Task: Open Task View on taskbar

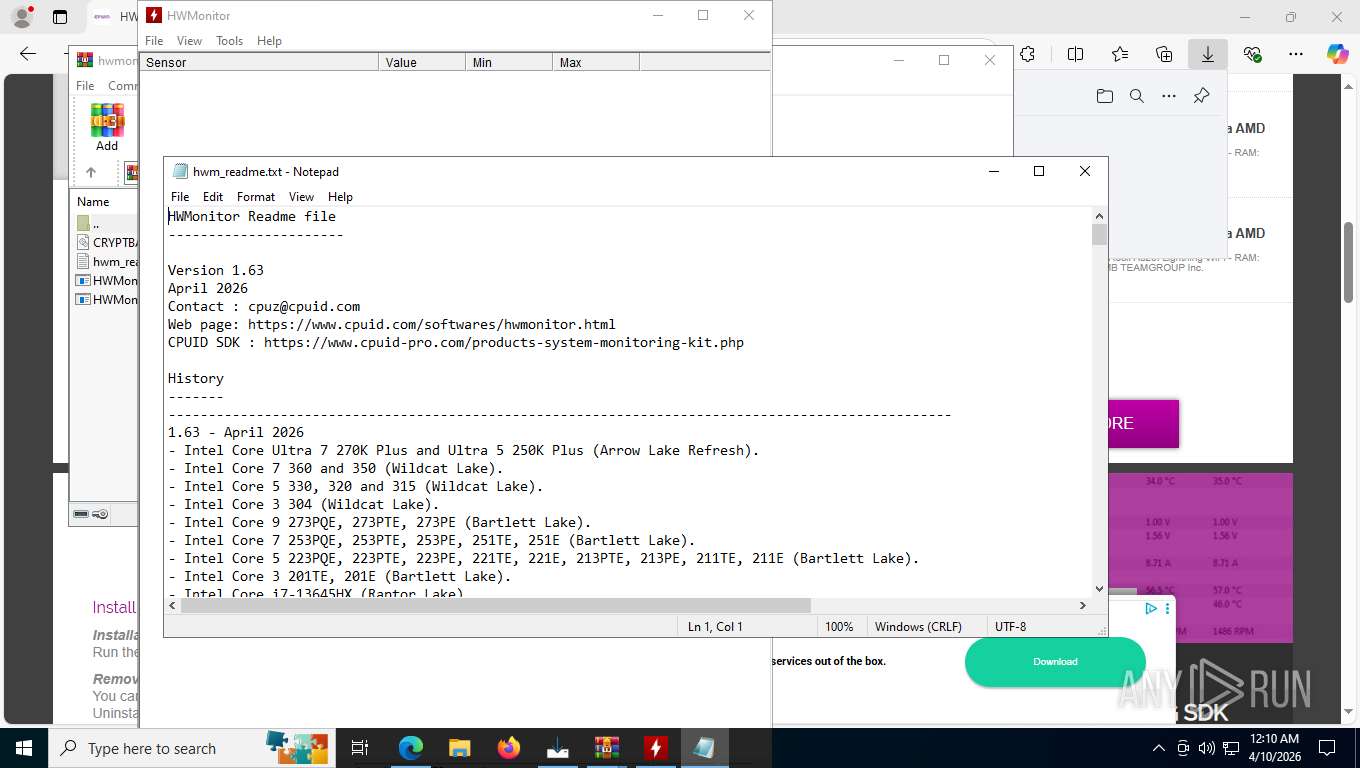Action: (x=360, y=748)
